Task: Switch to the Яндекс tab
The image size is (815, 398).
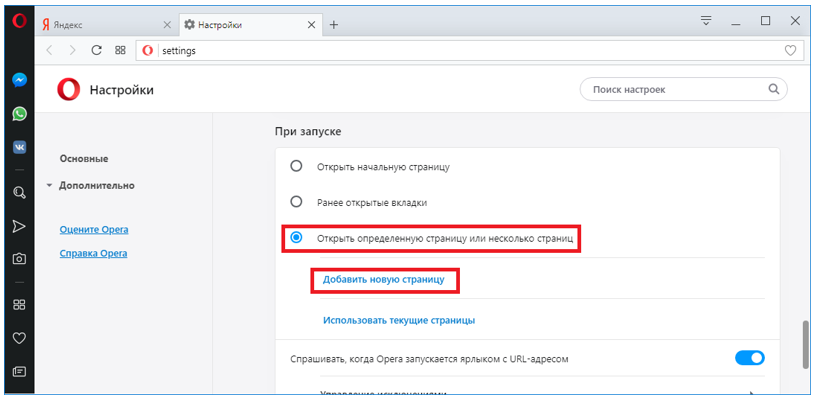Action: (108, 24)
